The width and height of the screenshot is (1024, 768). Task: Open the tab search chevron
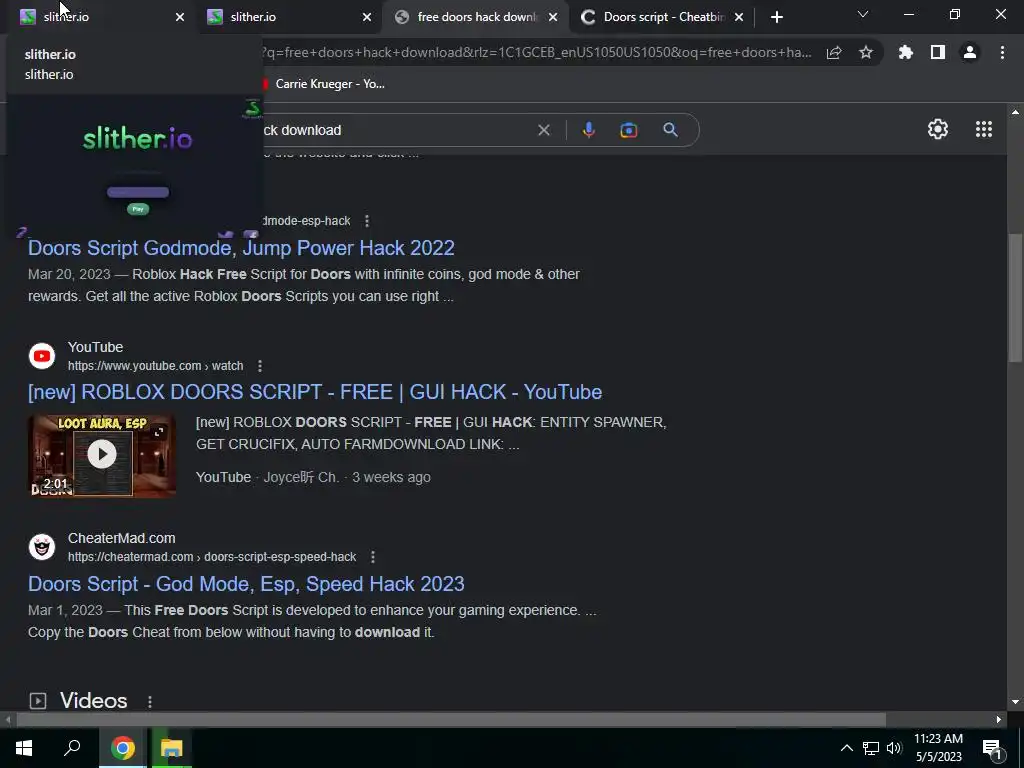coord(863,14)
